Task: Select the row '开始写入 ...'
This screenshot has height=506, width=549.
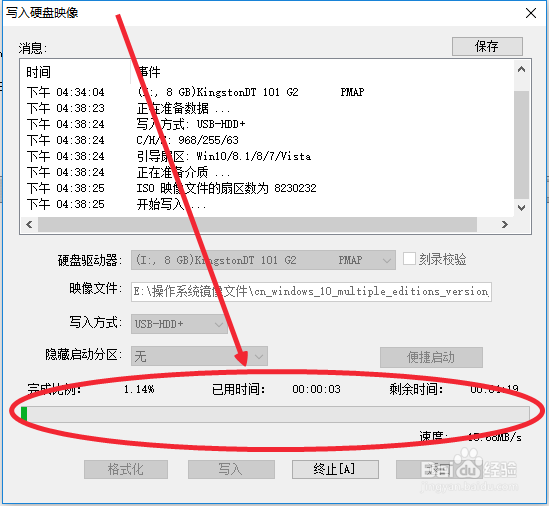Action: coord(268,204)
